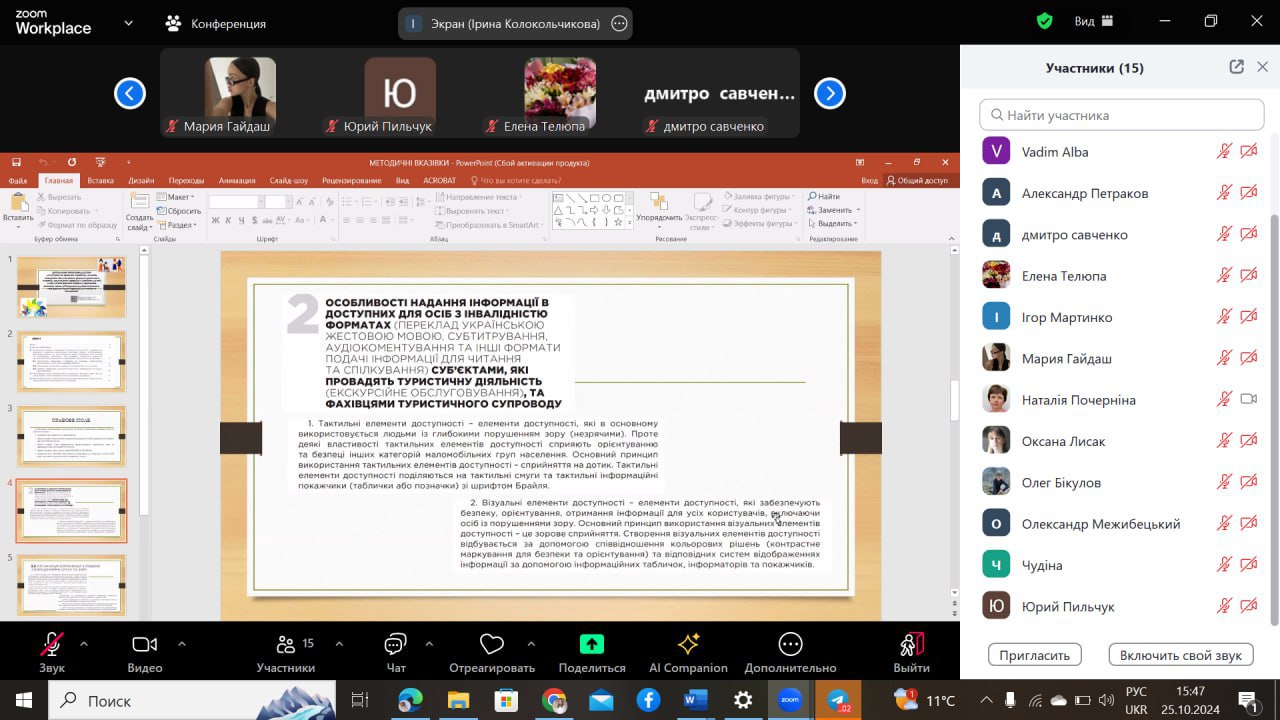Expand audio options arrow beside Звук

point(84,644)
